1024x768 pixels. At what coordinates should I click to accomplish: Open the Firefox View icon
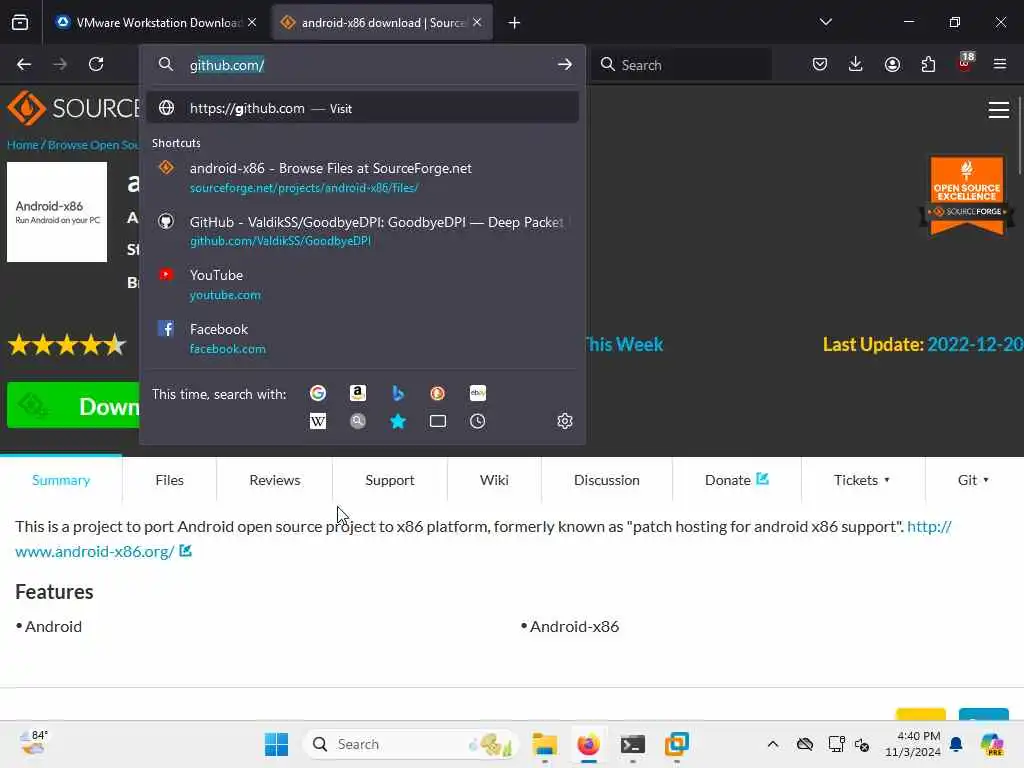point(20,22)
